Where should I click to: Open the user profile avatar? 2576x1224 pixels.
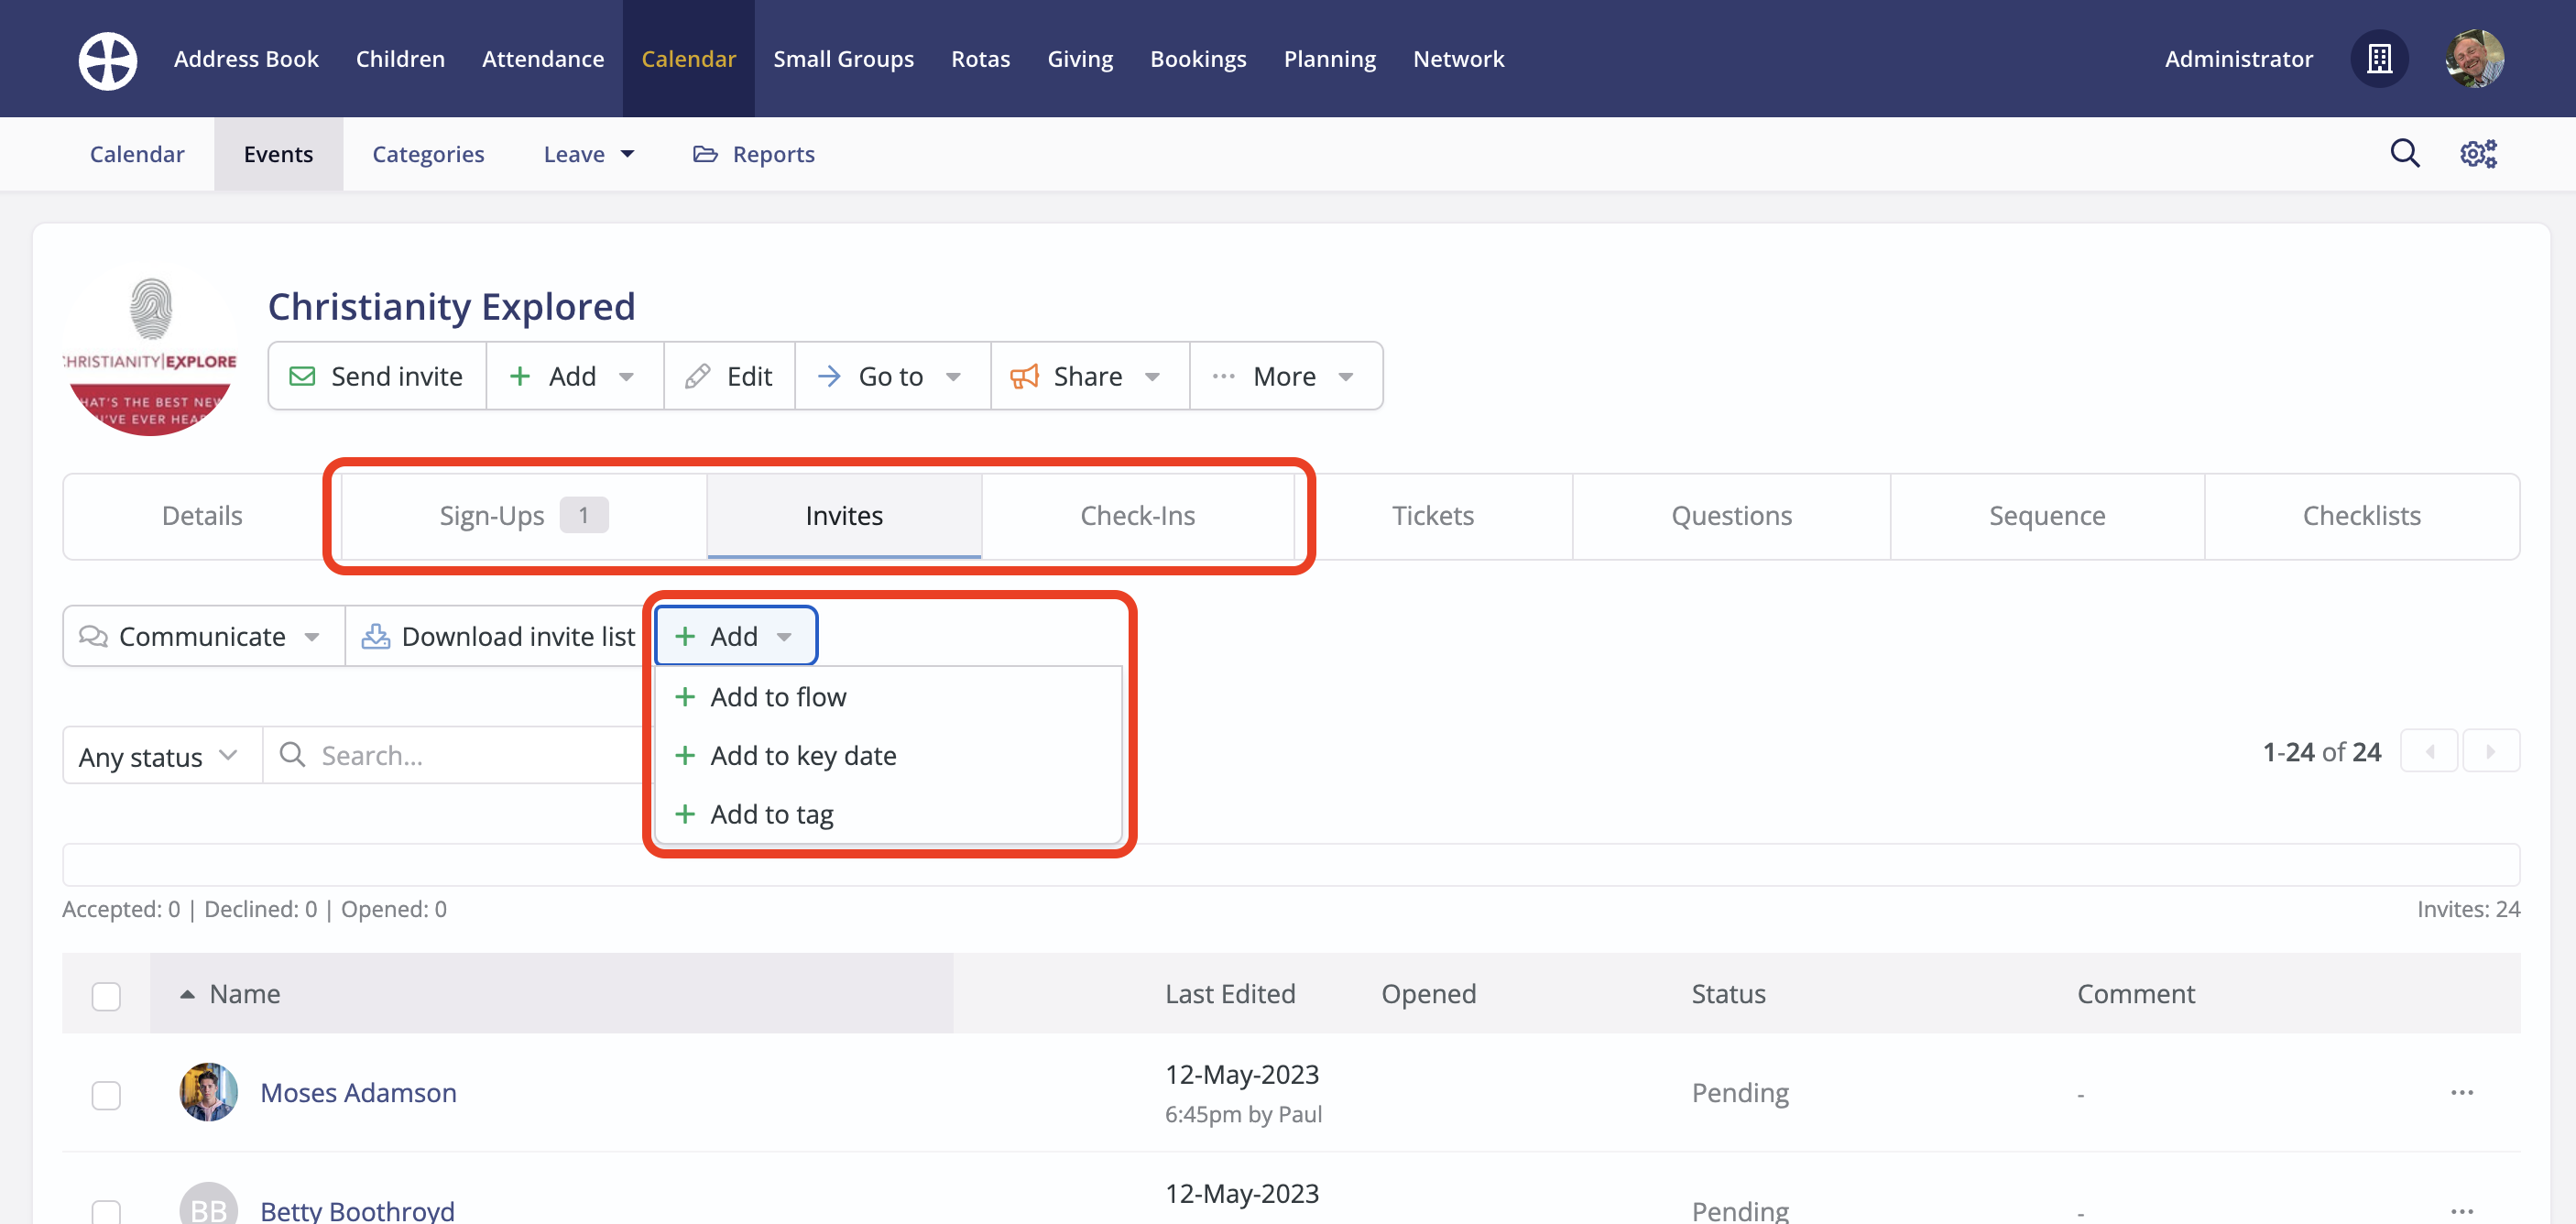click(2474, 59)
